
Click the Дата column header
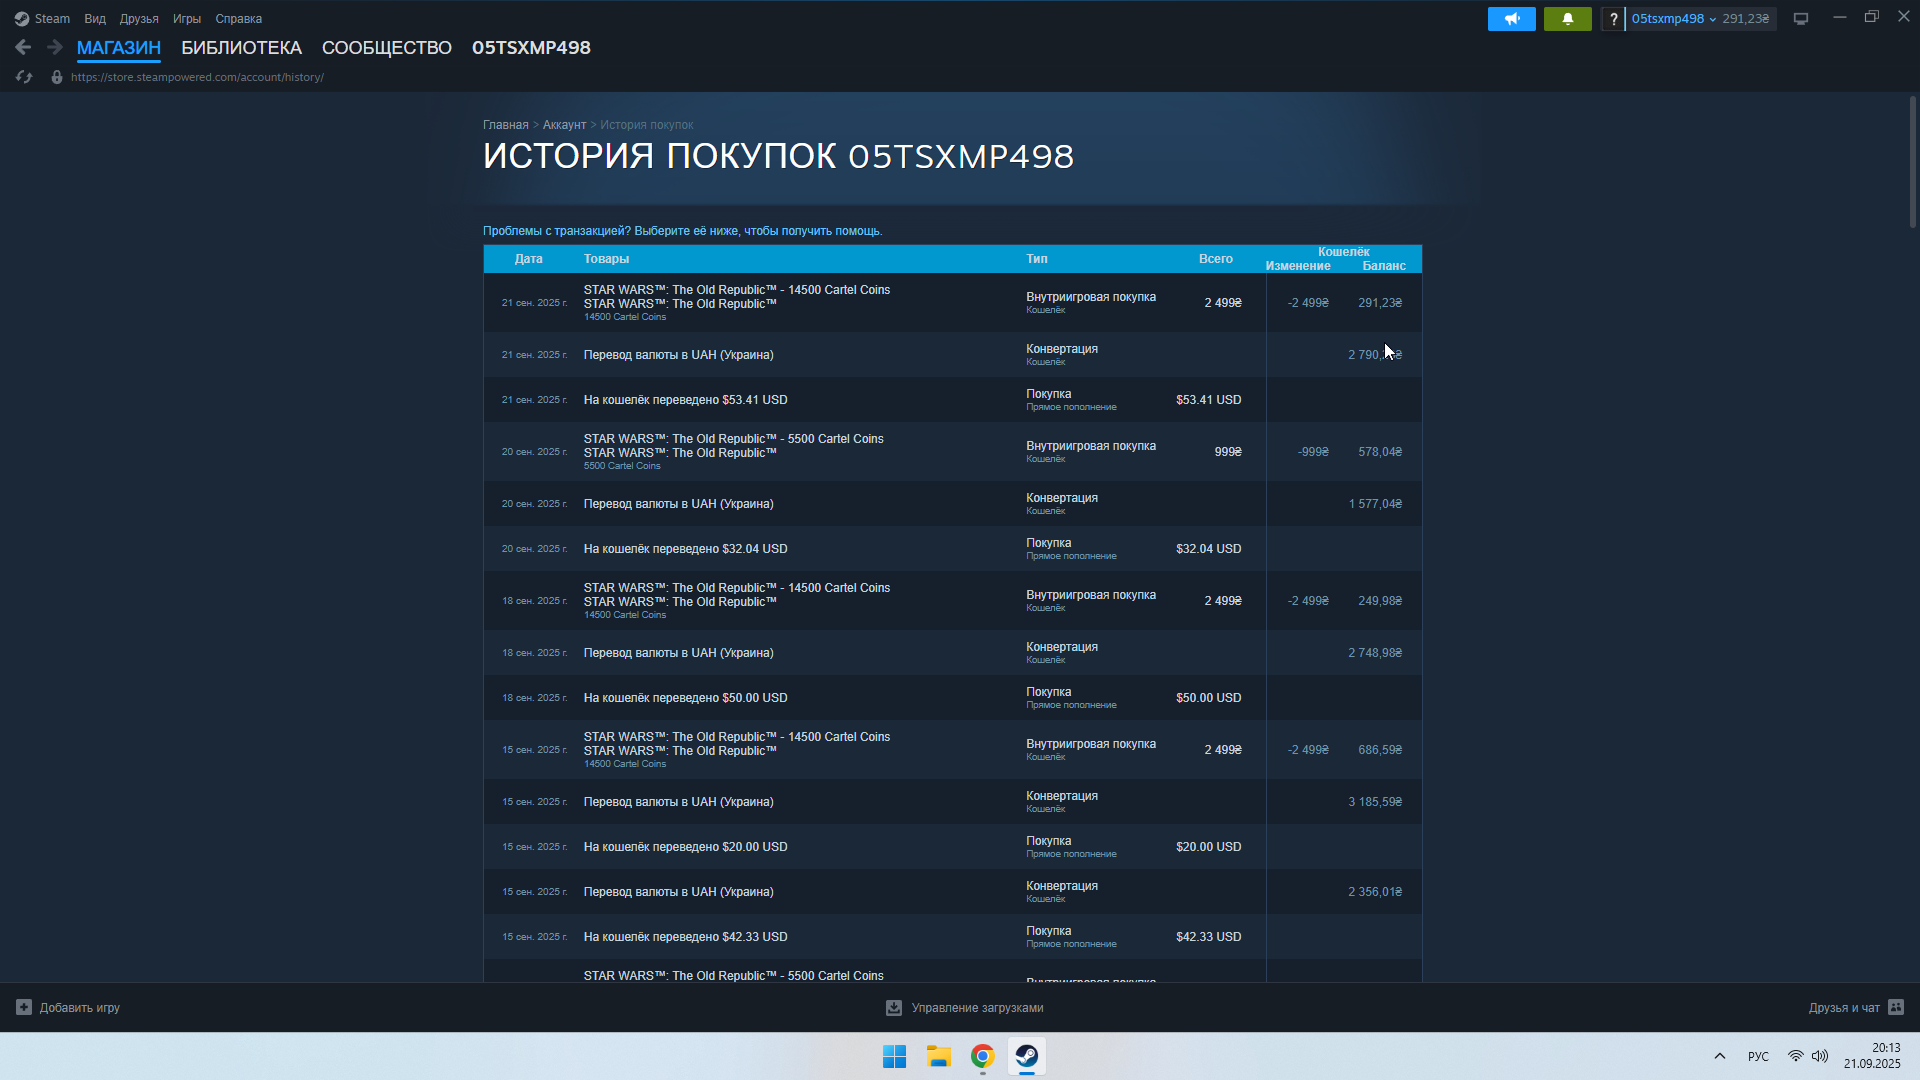coord(528,259)
